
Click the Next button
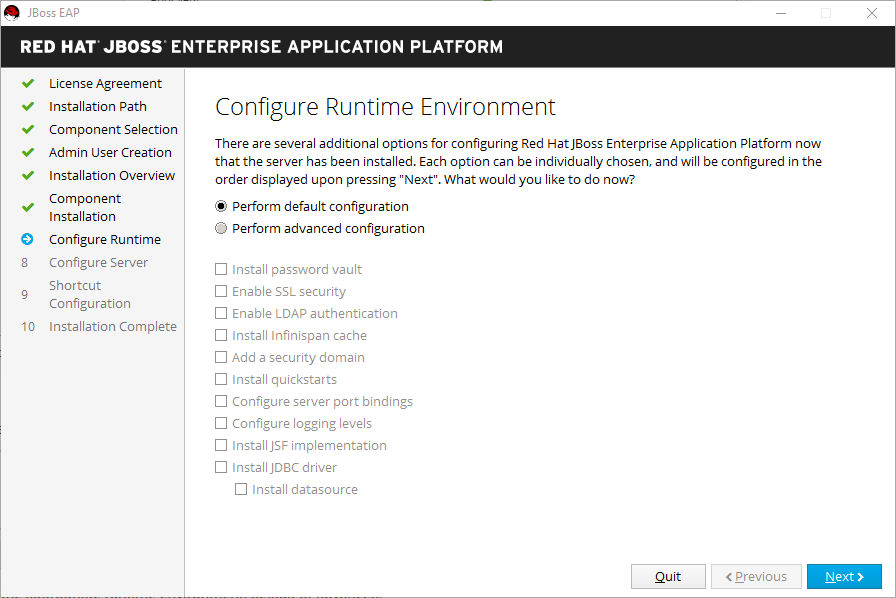[843, 576]
